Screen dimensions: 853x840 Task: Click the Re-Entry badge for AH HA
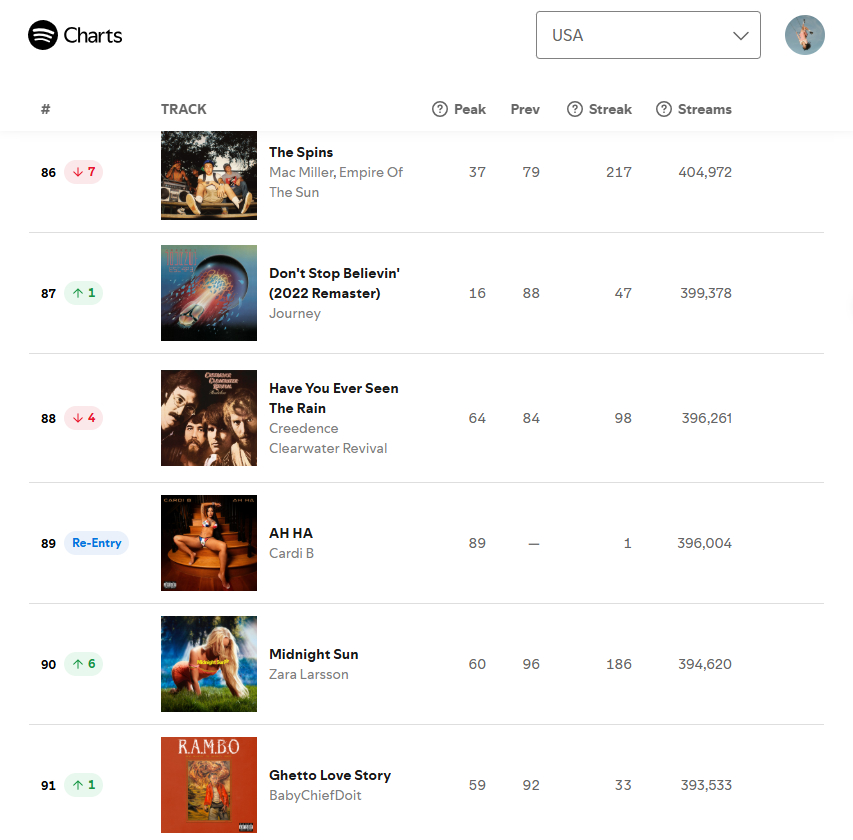point(97,543)
